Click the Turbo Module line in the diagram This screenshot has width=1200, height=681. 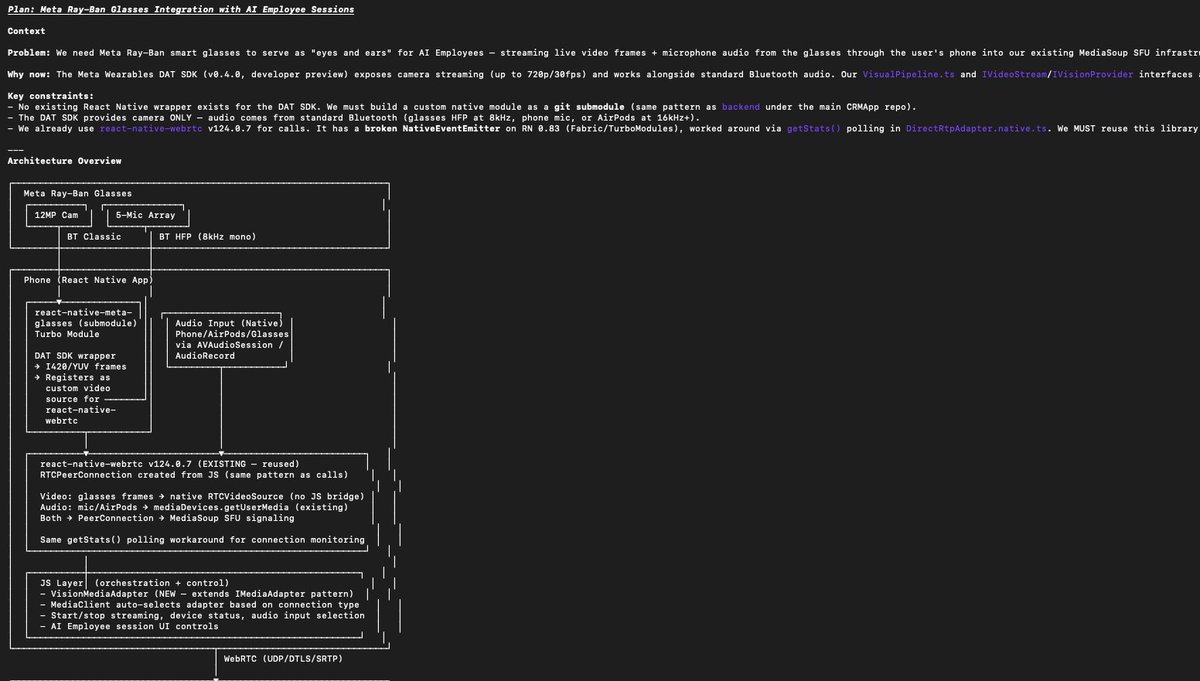click(x=66, y=334)
